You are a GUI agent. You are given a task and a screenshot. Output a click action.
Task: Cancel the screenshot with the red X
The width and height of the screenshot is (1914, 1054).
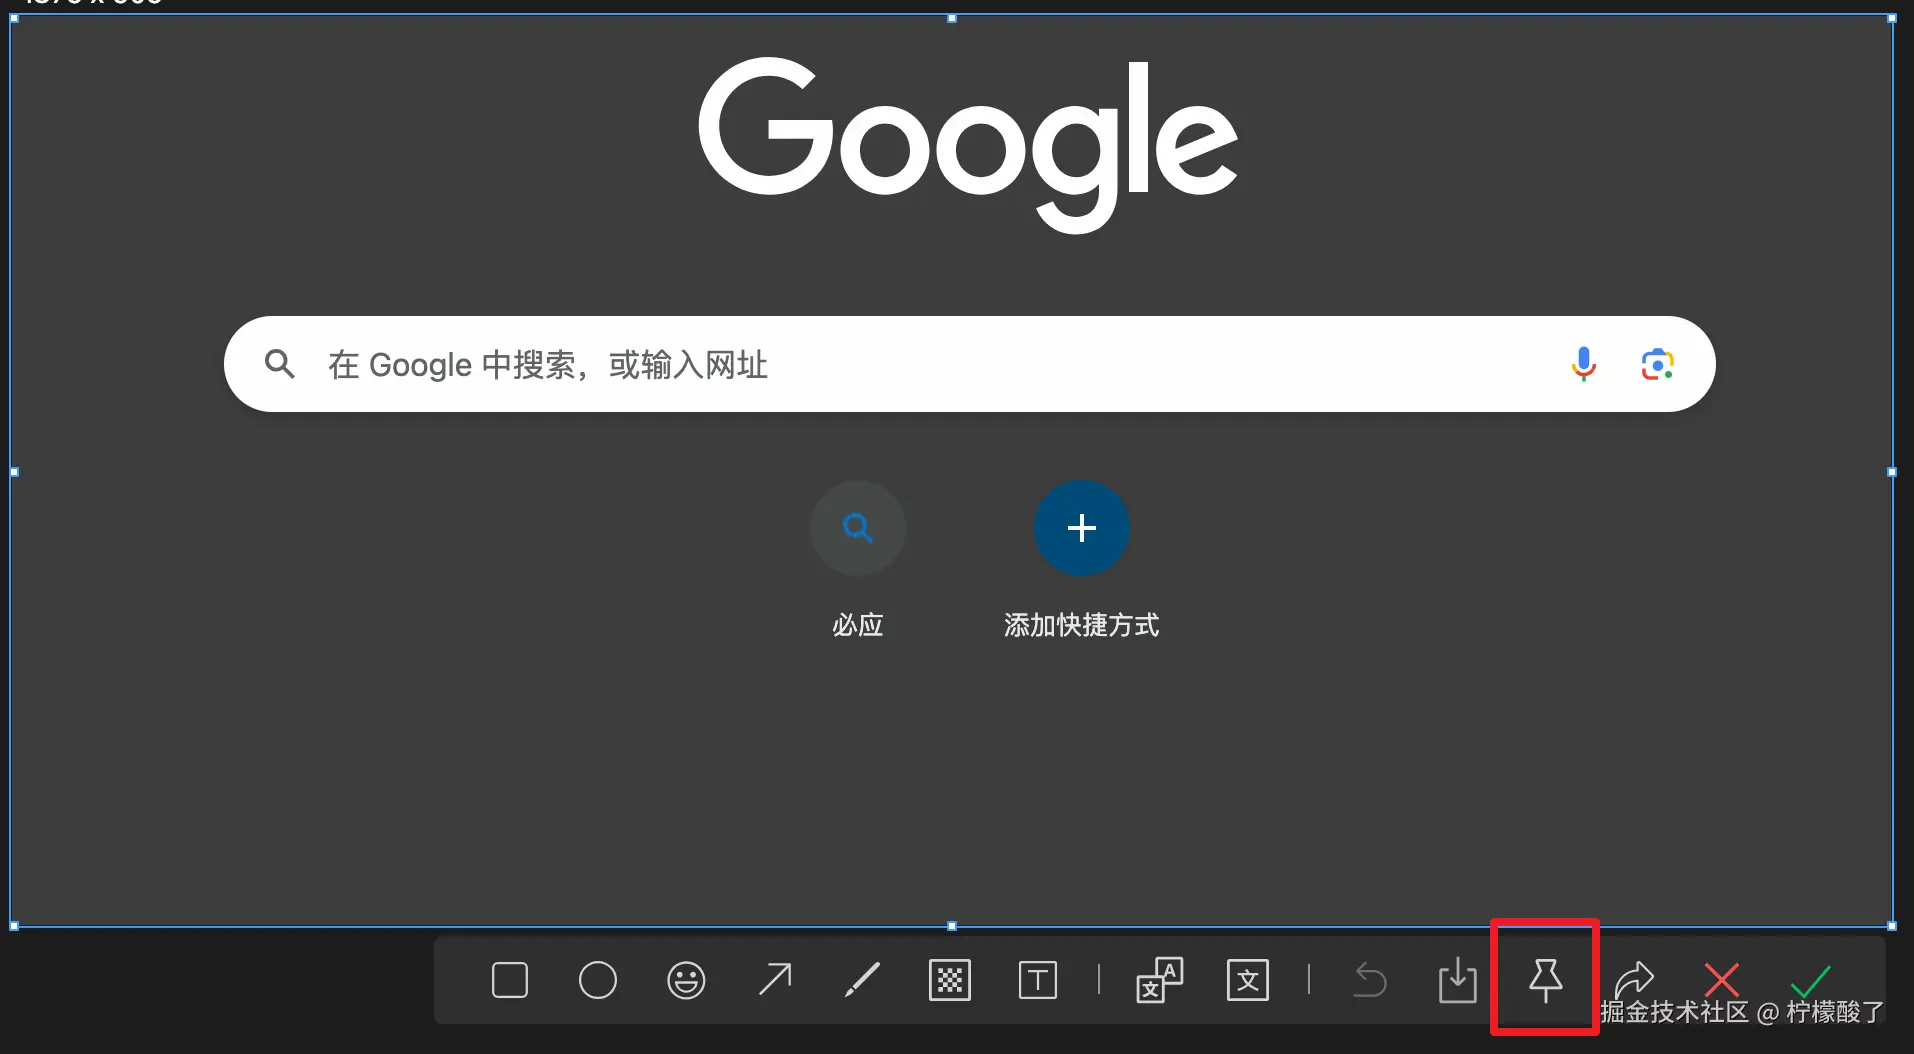coord(1721,980)
